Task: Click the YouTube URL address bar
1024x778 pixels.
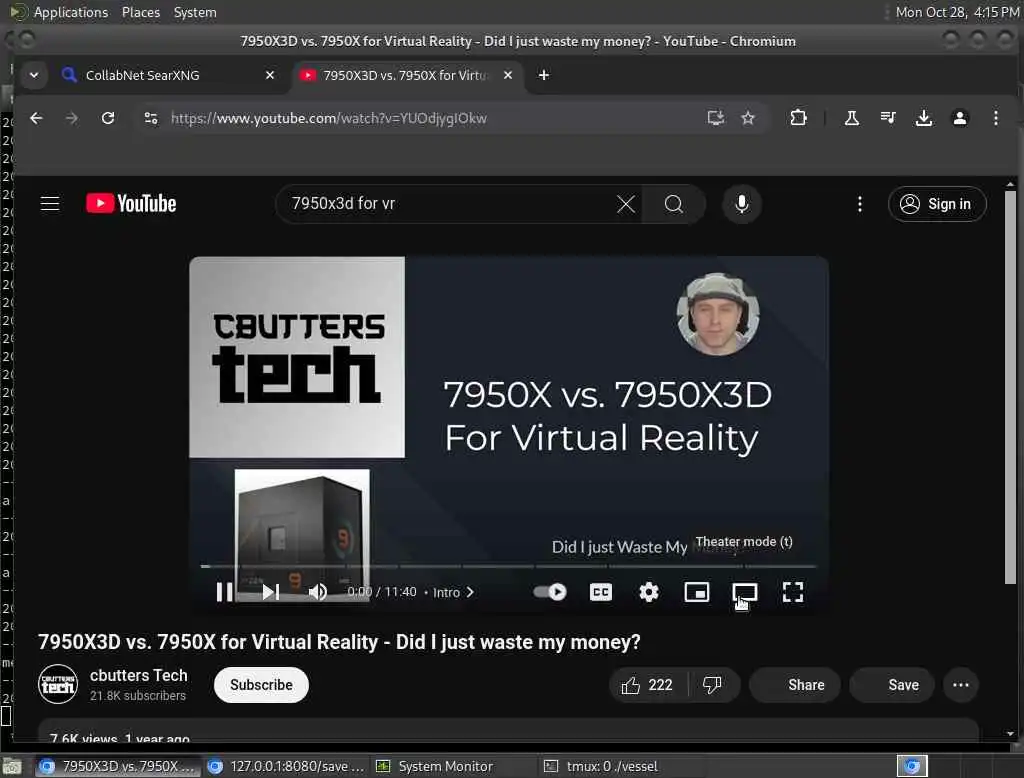Action: click(x=328, y=118)
